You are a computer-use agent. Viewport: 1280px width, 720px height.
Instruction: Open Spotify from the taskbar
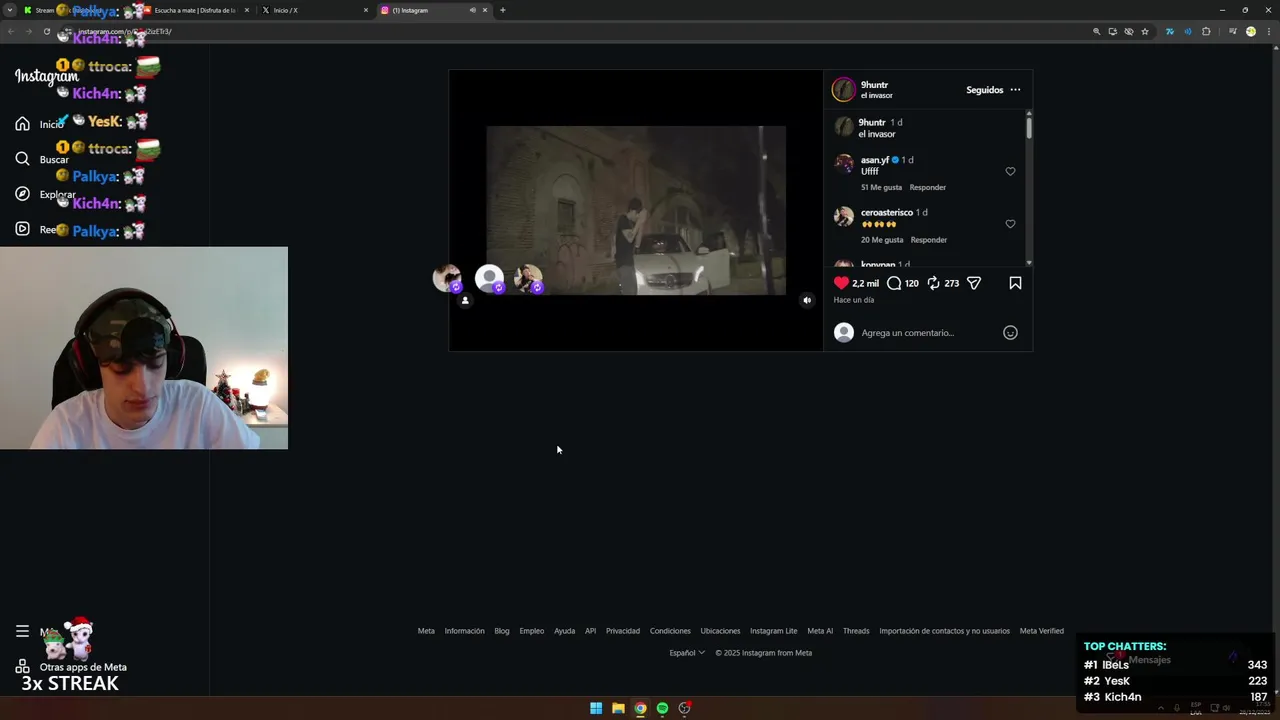point(662,708)
